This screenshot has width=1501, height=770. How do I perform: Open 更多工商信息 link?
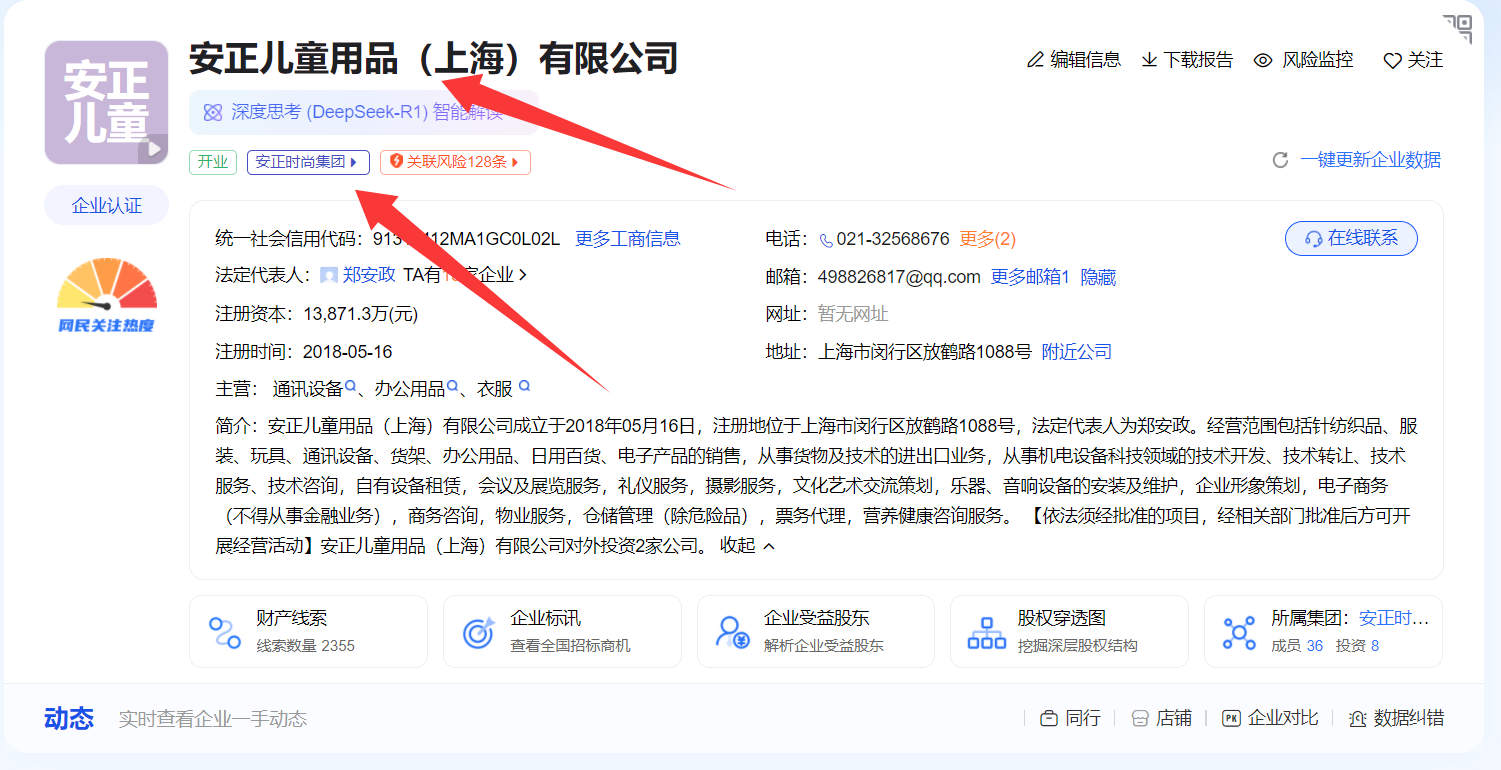(x=628, y=239)
